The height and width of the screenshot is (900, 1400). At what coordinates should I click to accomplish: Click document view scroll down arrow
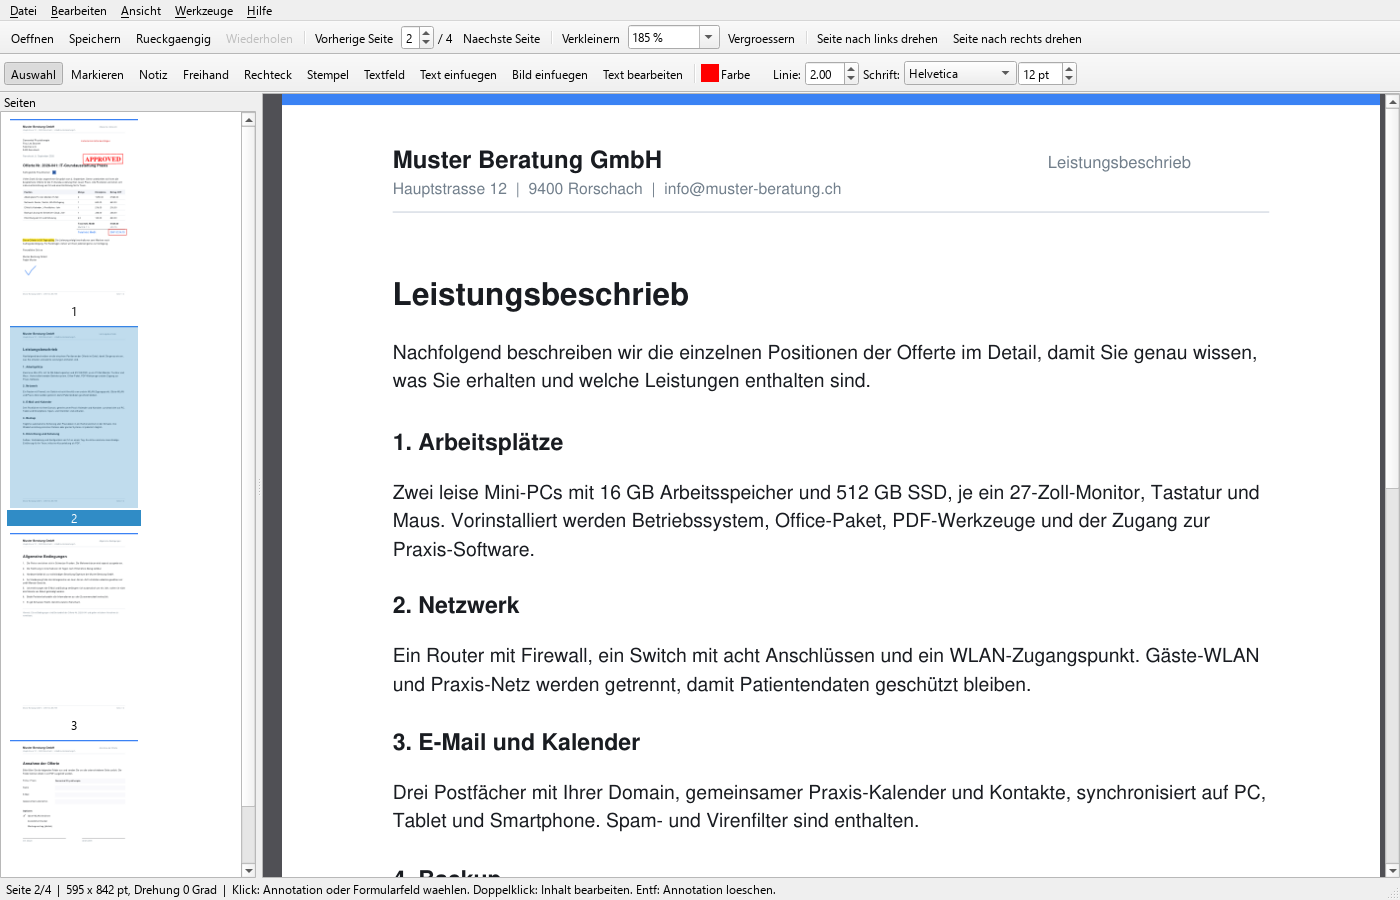tap(1392, 871)
